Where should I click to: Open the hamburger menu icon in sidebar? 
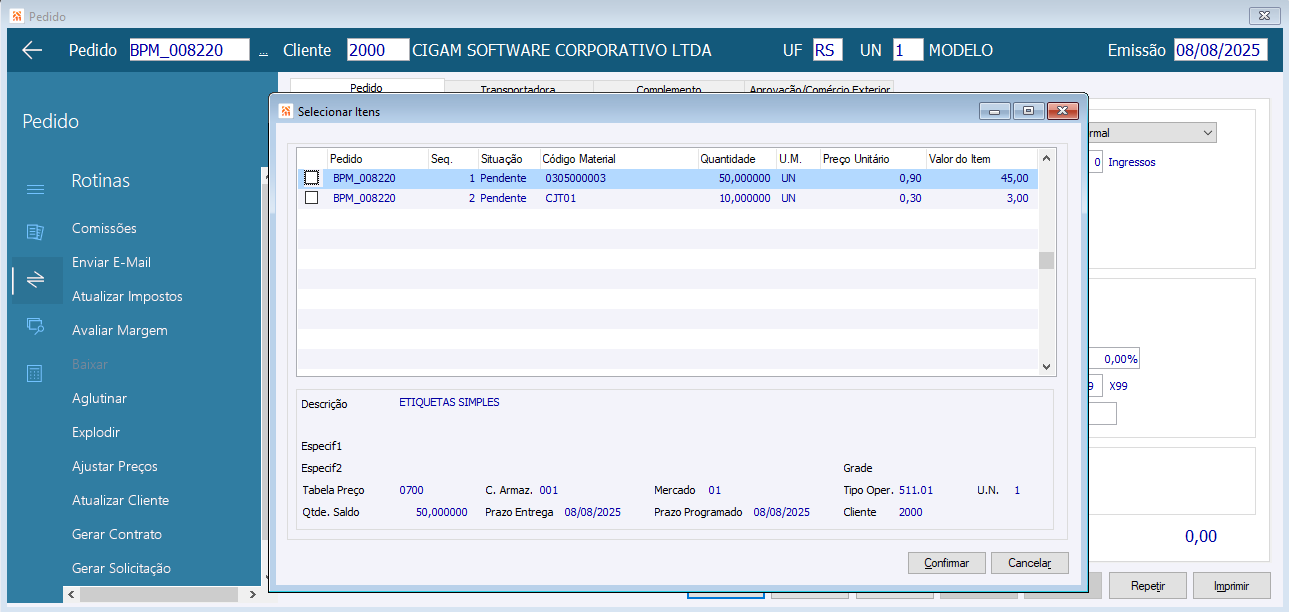[35, 189]
